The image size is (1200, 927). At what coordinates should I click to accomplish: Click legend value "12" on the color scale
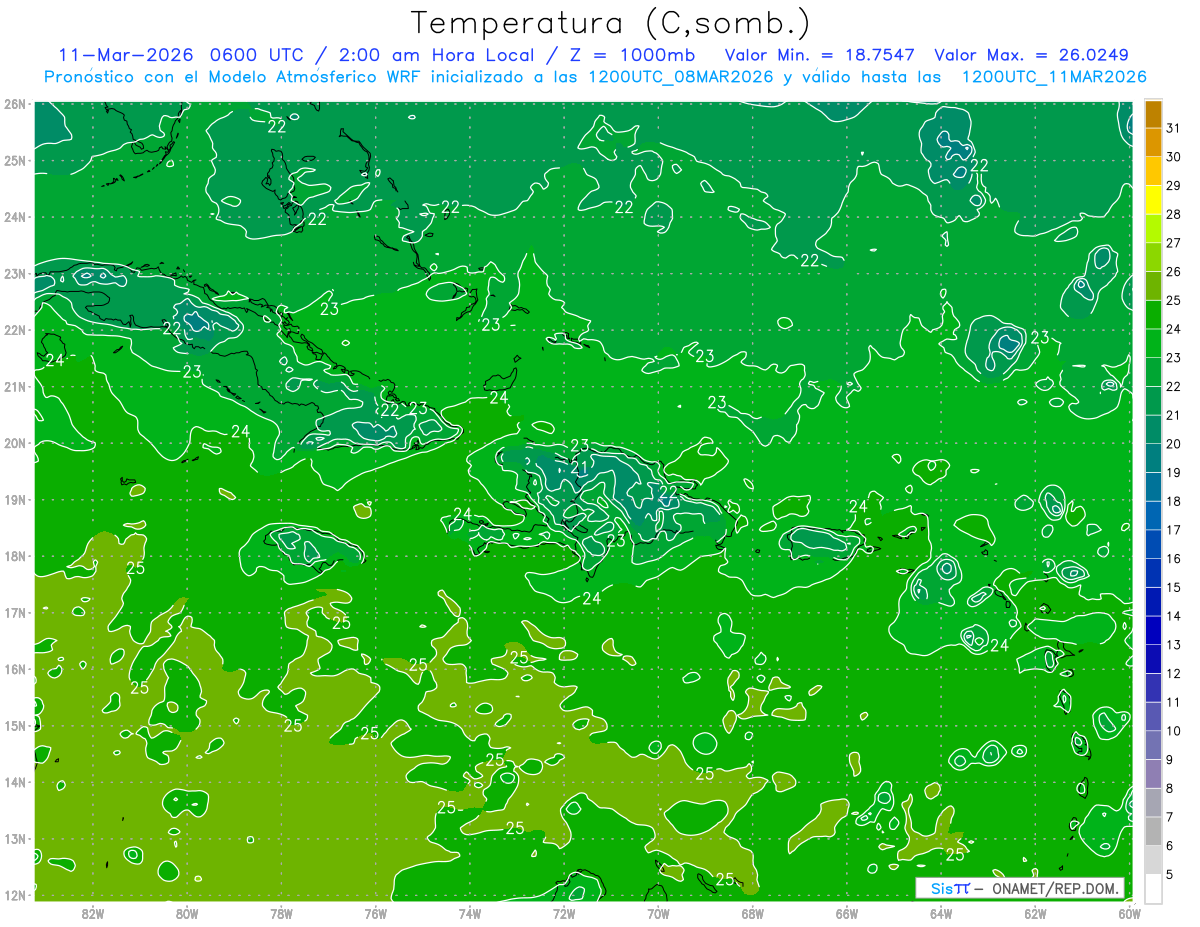click(x=1174, y=673)
